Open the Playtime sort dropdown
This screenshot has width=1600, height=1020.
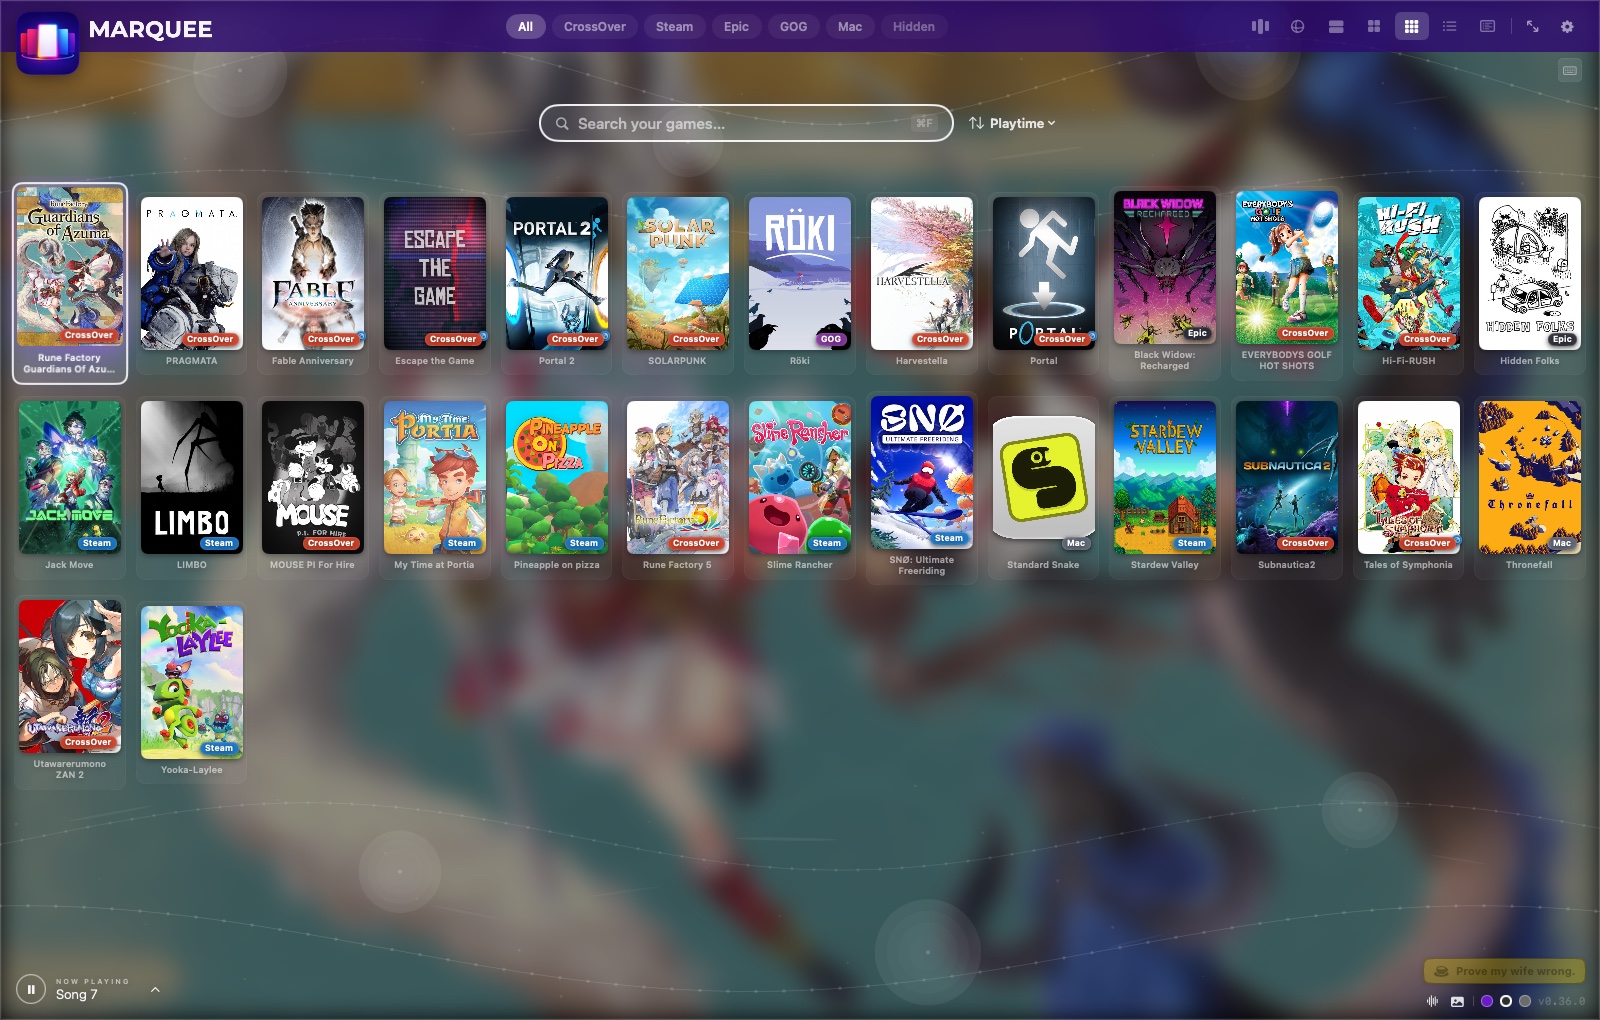tap(1012, 124)
